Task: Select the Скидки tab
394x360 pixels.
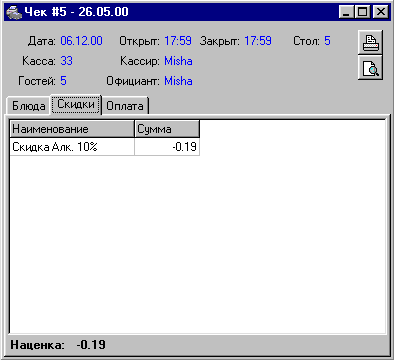Action: coord(76,104)
